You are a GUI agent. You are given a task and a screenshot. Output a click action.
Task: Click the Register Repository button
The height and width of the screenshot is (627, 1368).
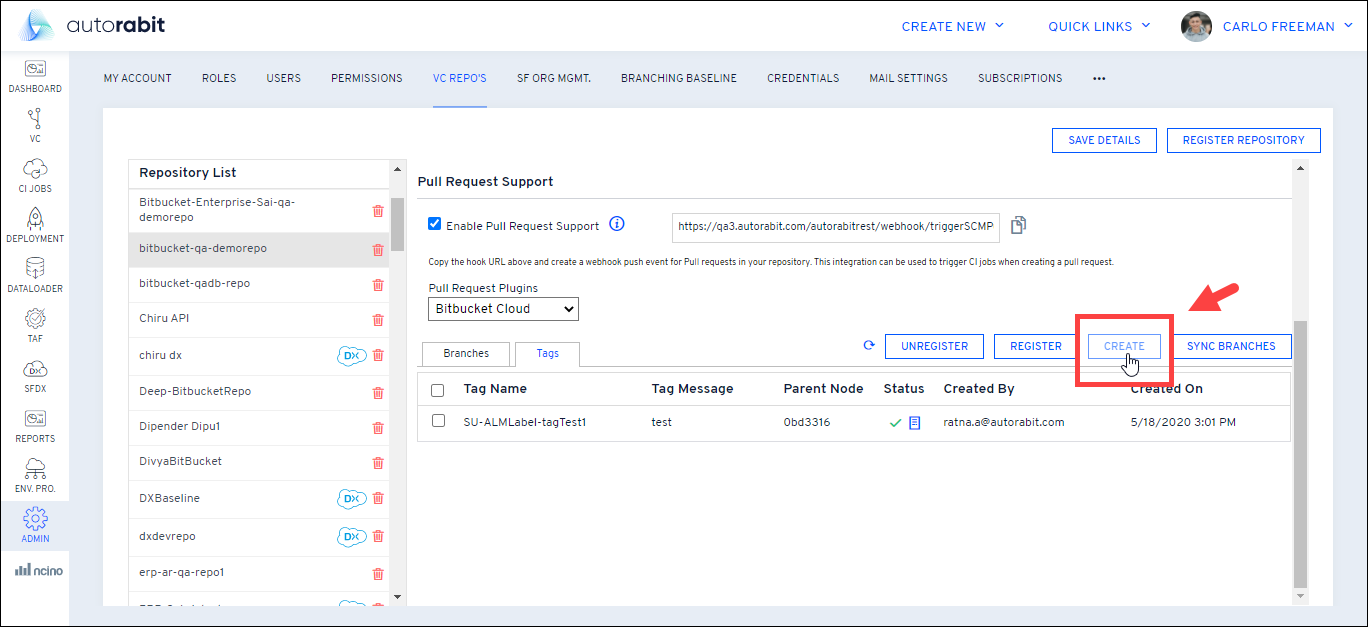[x=1243, y=141]
